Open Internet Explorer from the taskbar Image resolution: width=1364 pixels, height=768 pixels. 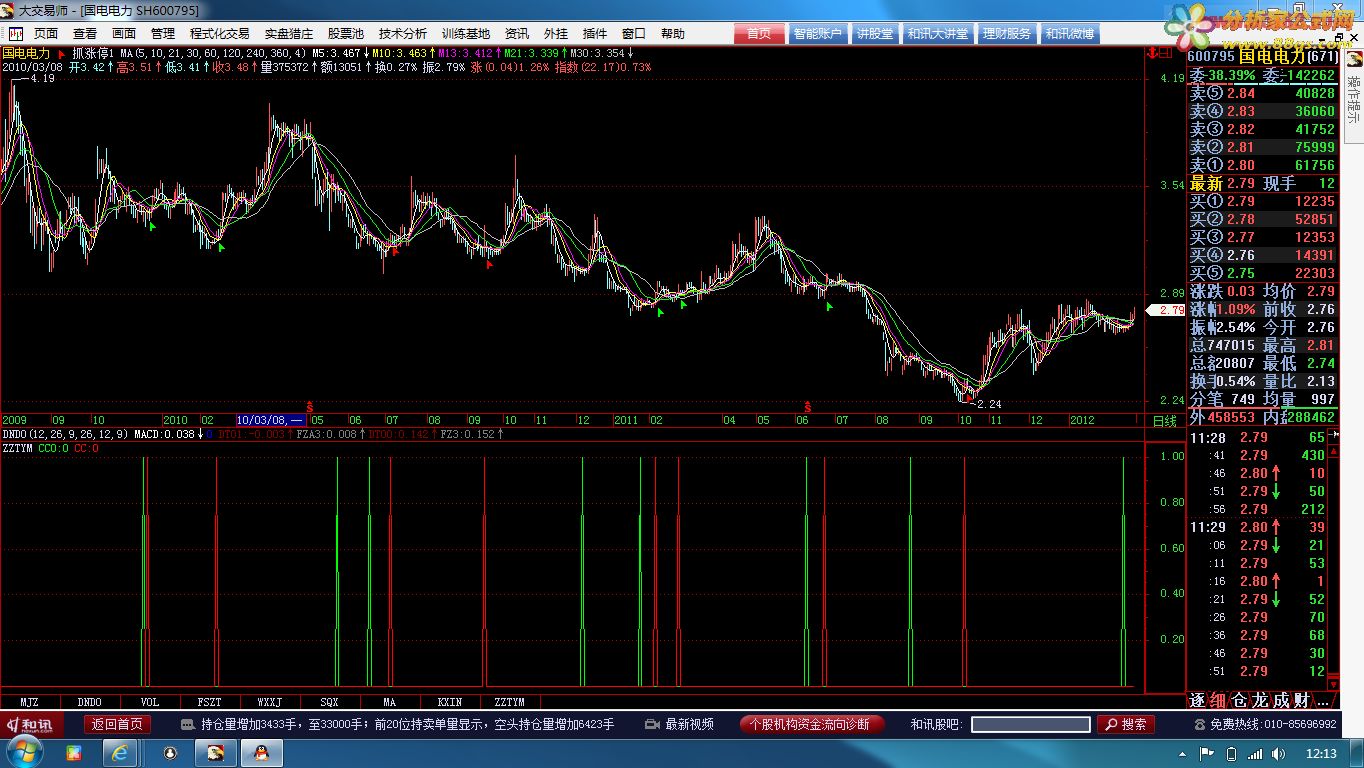119,753
